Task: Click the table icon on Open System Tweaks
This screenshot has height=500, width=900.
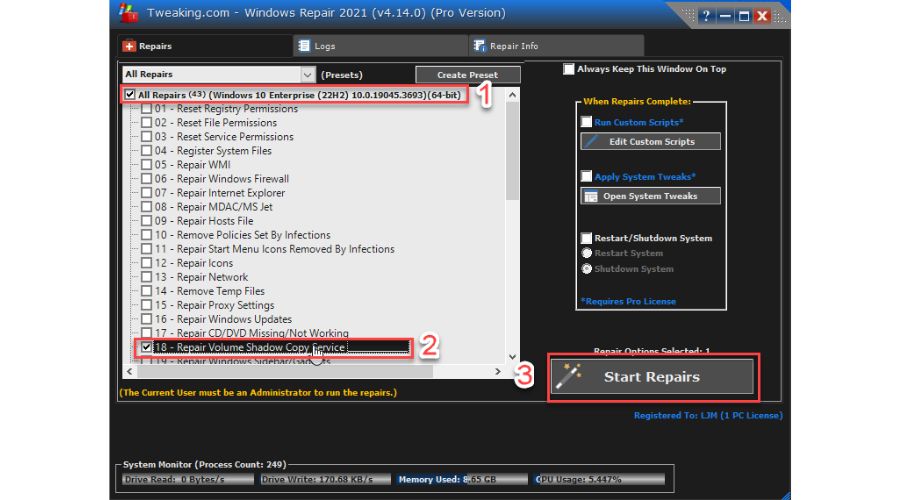Action: pyautogui.click(x=591, y=196)
